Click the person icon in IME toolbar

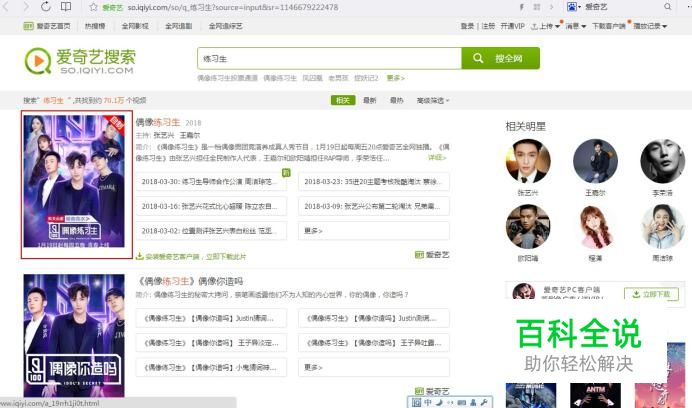pos(473,402)
